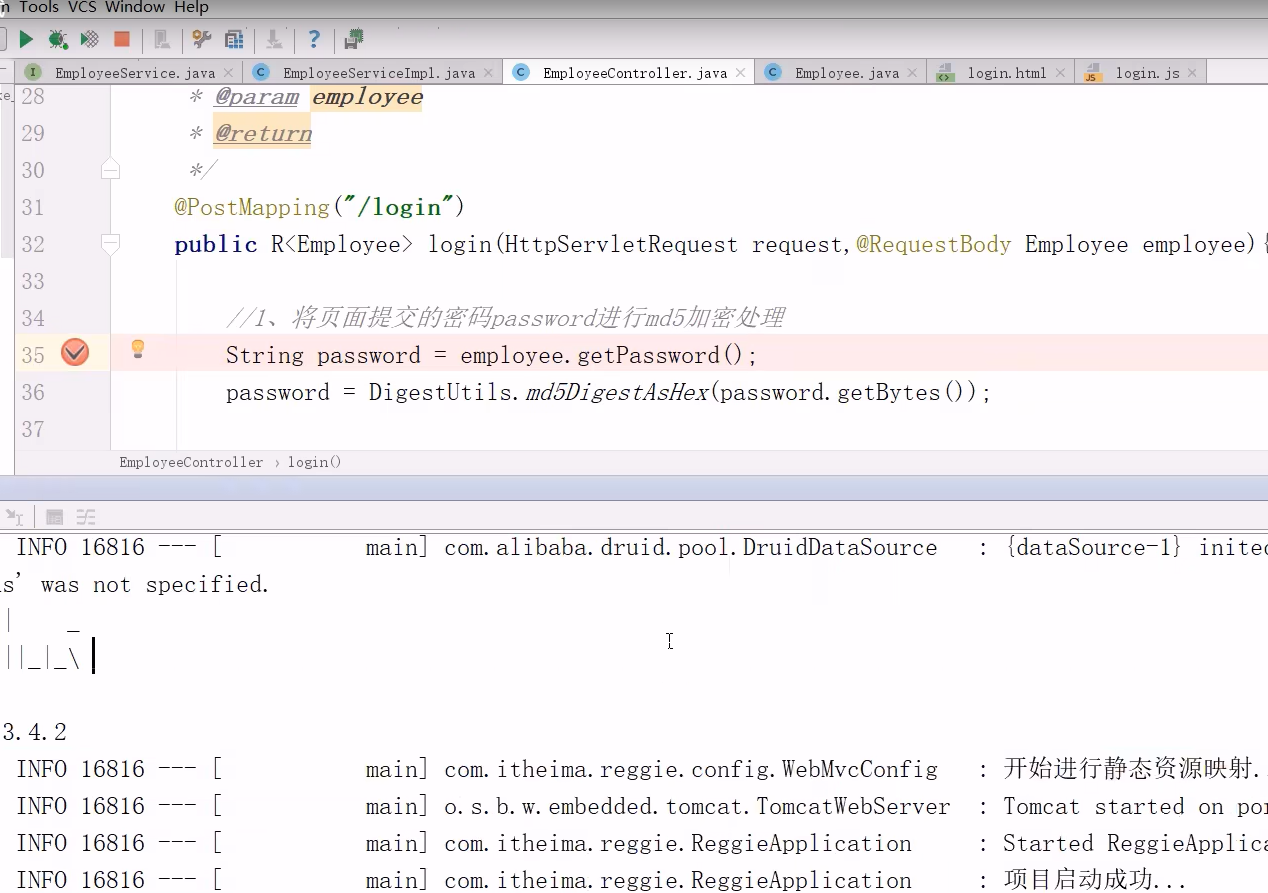This screenshot has width=1268, height=893.
Task: Collapse the login method fold at line 32
Action: (x=110, y=244)
